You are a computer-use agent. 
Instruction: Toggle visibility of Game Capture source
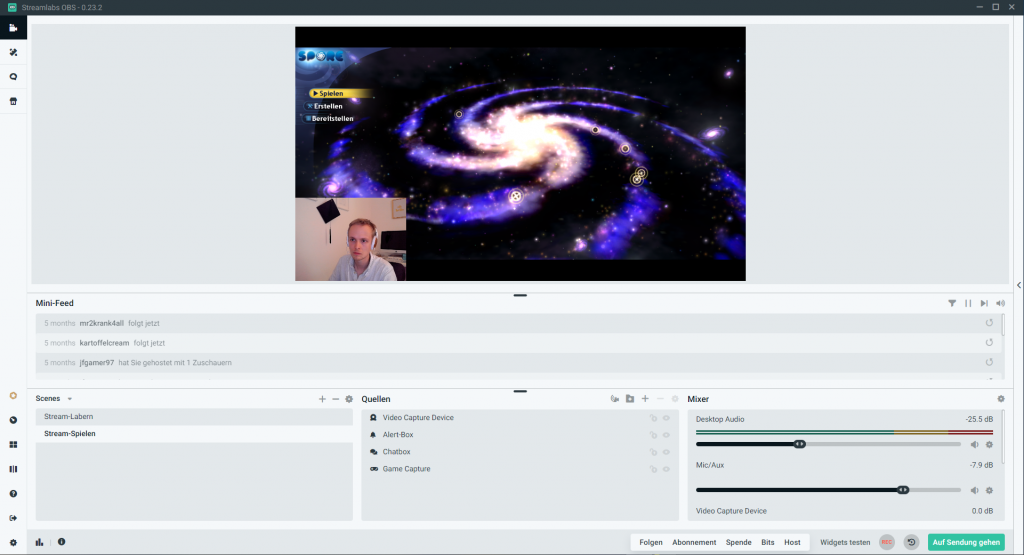tap(666, 469)
